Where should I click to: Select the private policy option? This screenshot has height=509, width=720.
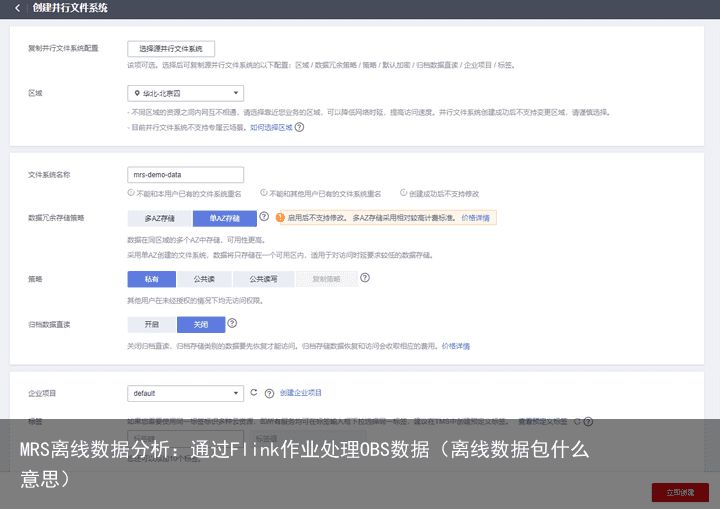tap(152, 279)
